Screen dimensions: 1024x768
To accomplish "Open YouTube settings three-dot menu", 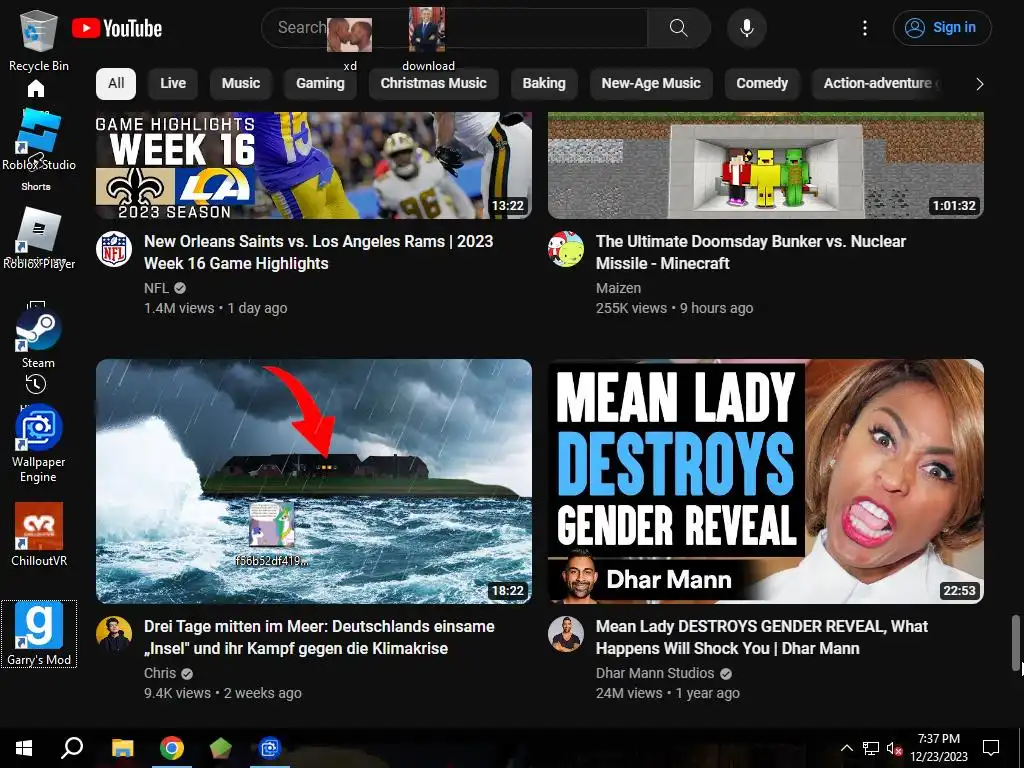I will [865, 28].
